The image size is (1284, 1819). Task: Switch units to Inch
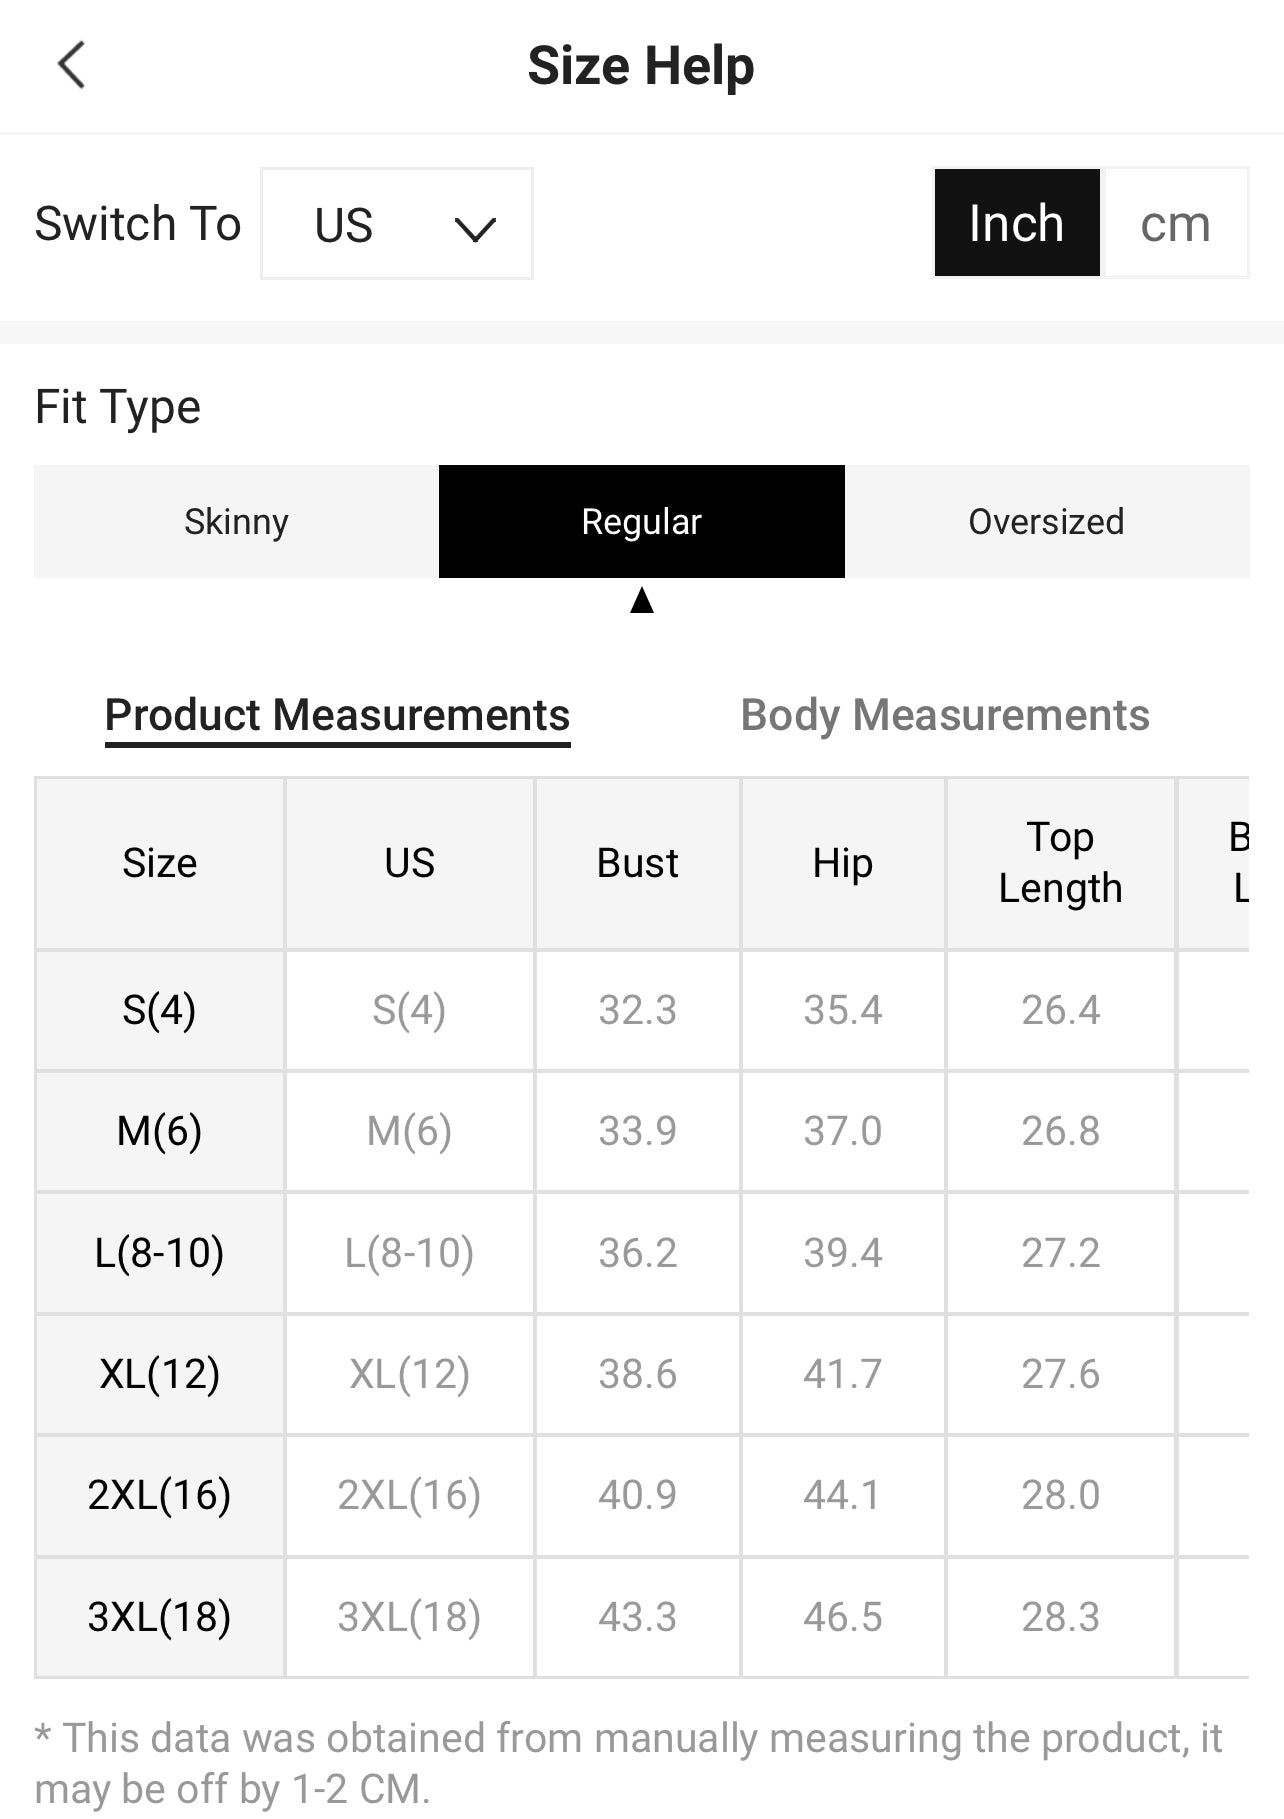tap(1016, 223)
